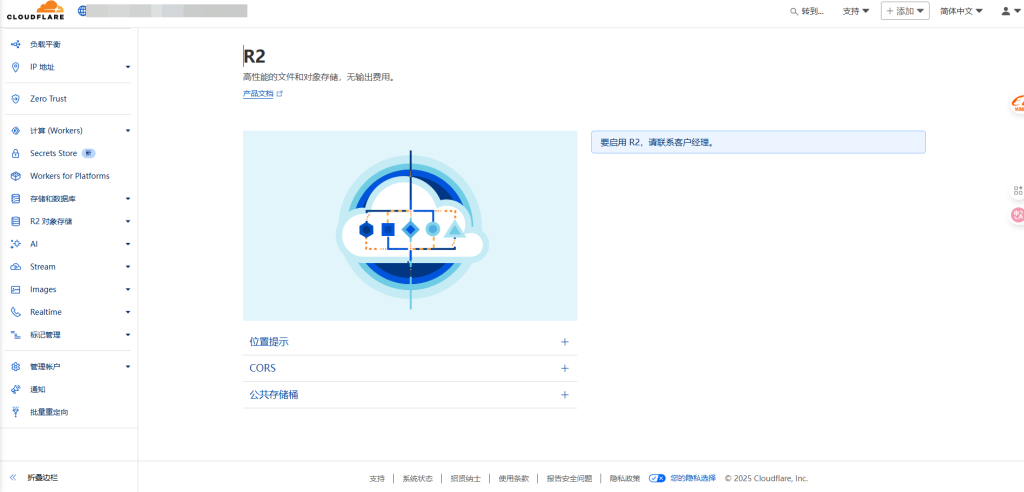Click the 管理帐户 gear icon

pos(16,367)
